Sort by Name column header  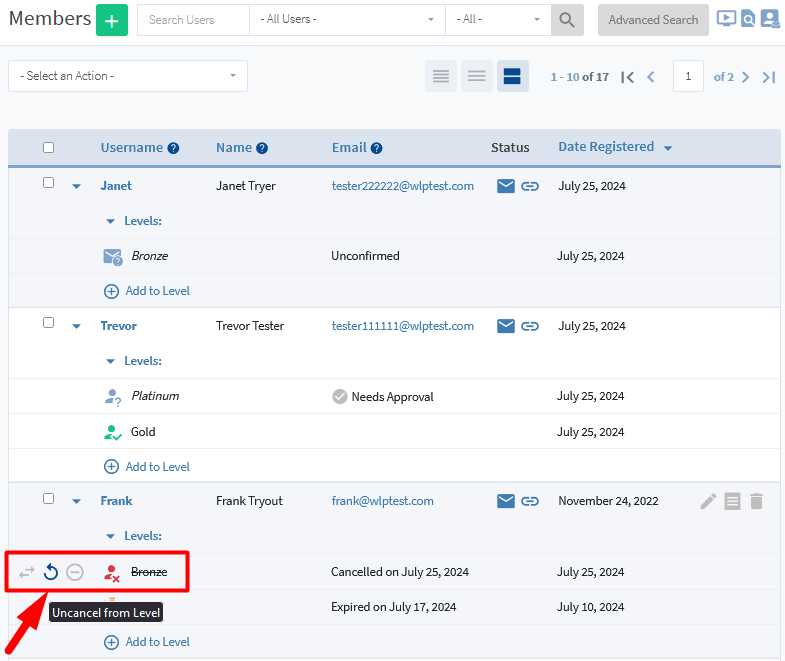click(x=234, y=148)
